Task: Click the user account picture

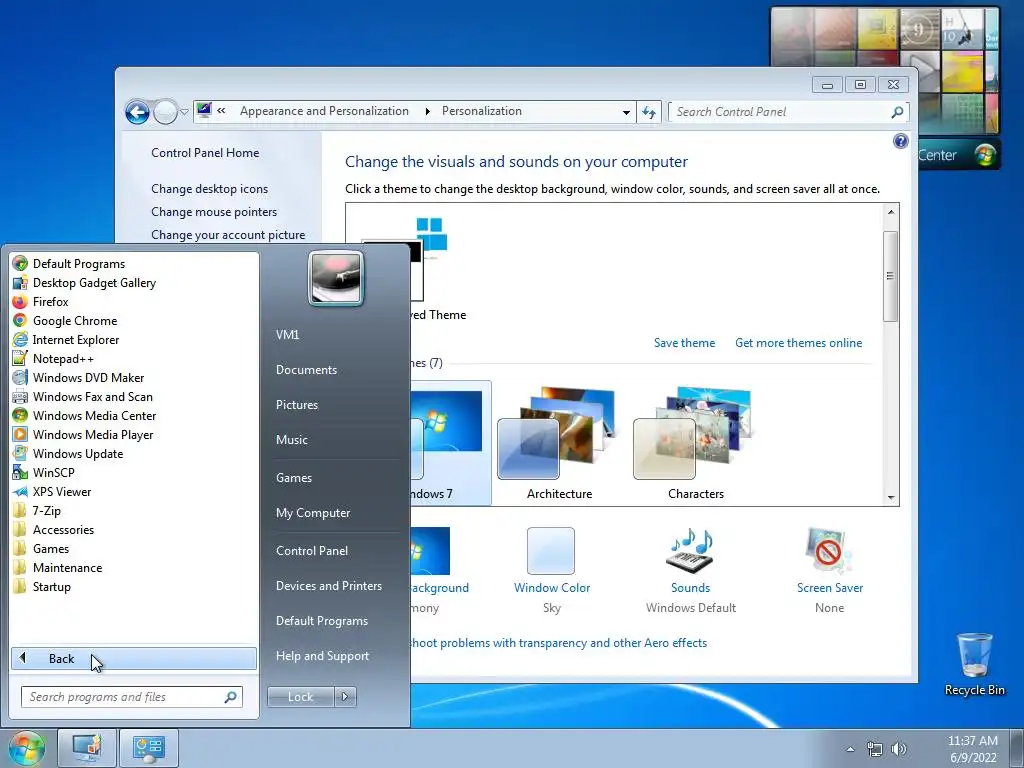Action: 336,278
